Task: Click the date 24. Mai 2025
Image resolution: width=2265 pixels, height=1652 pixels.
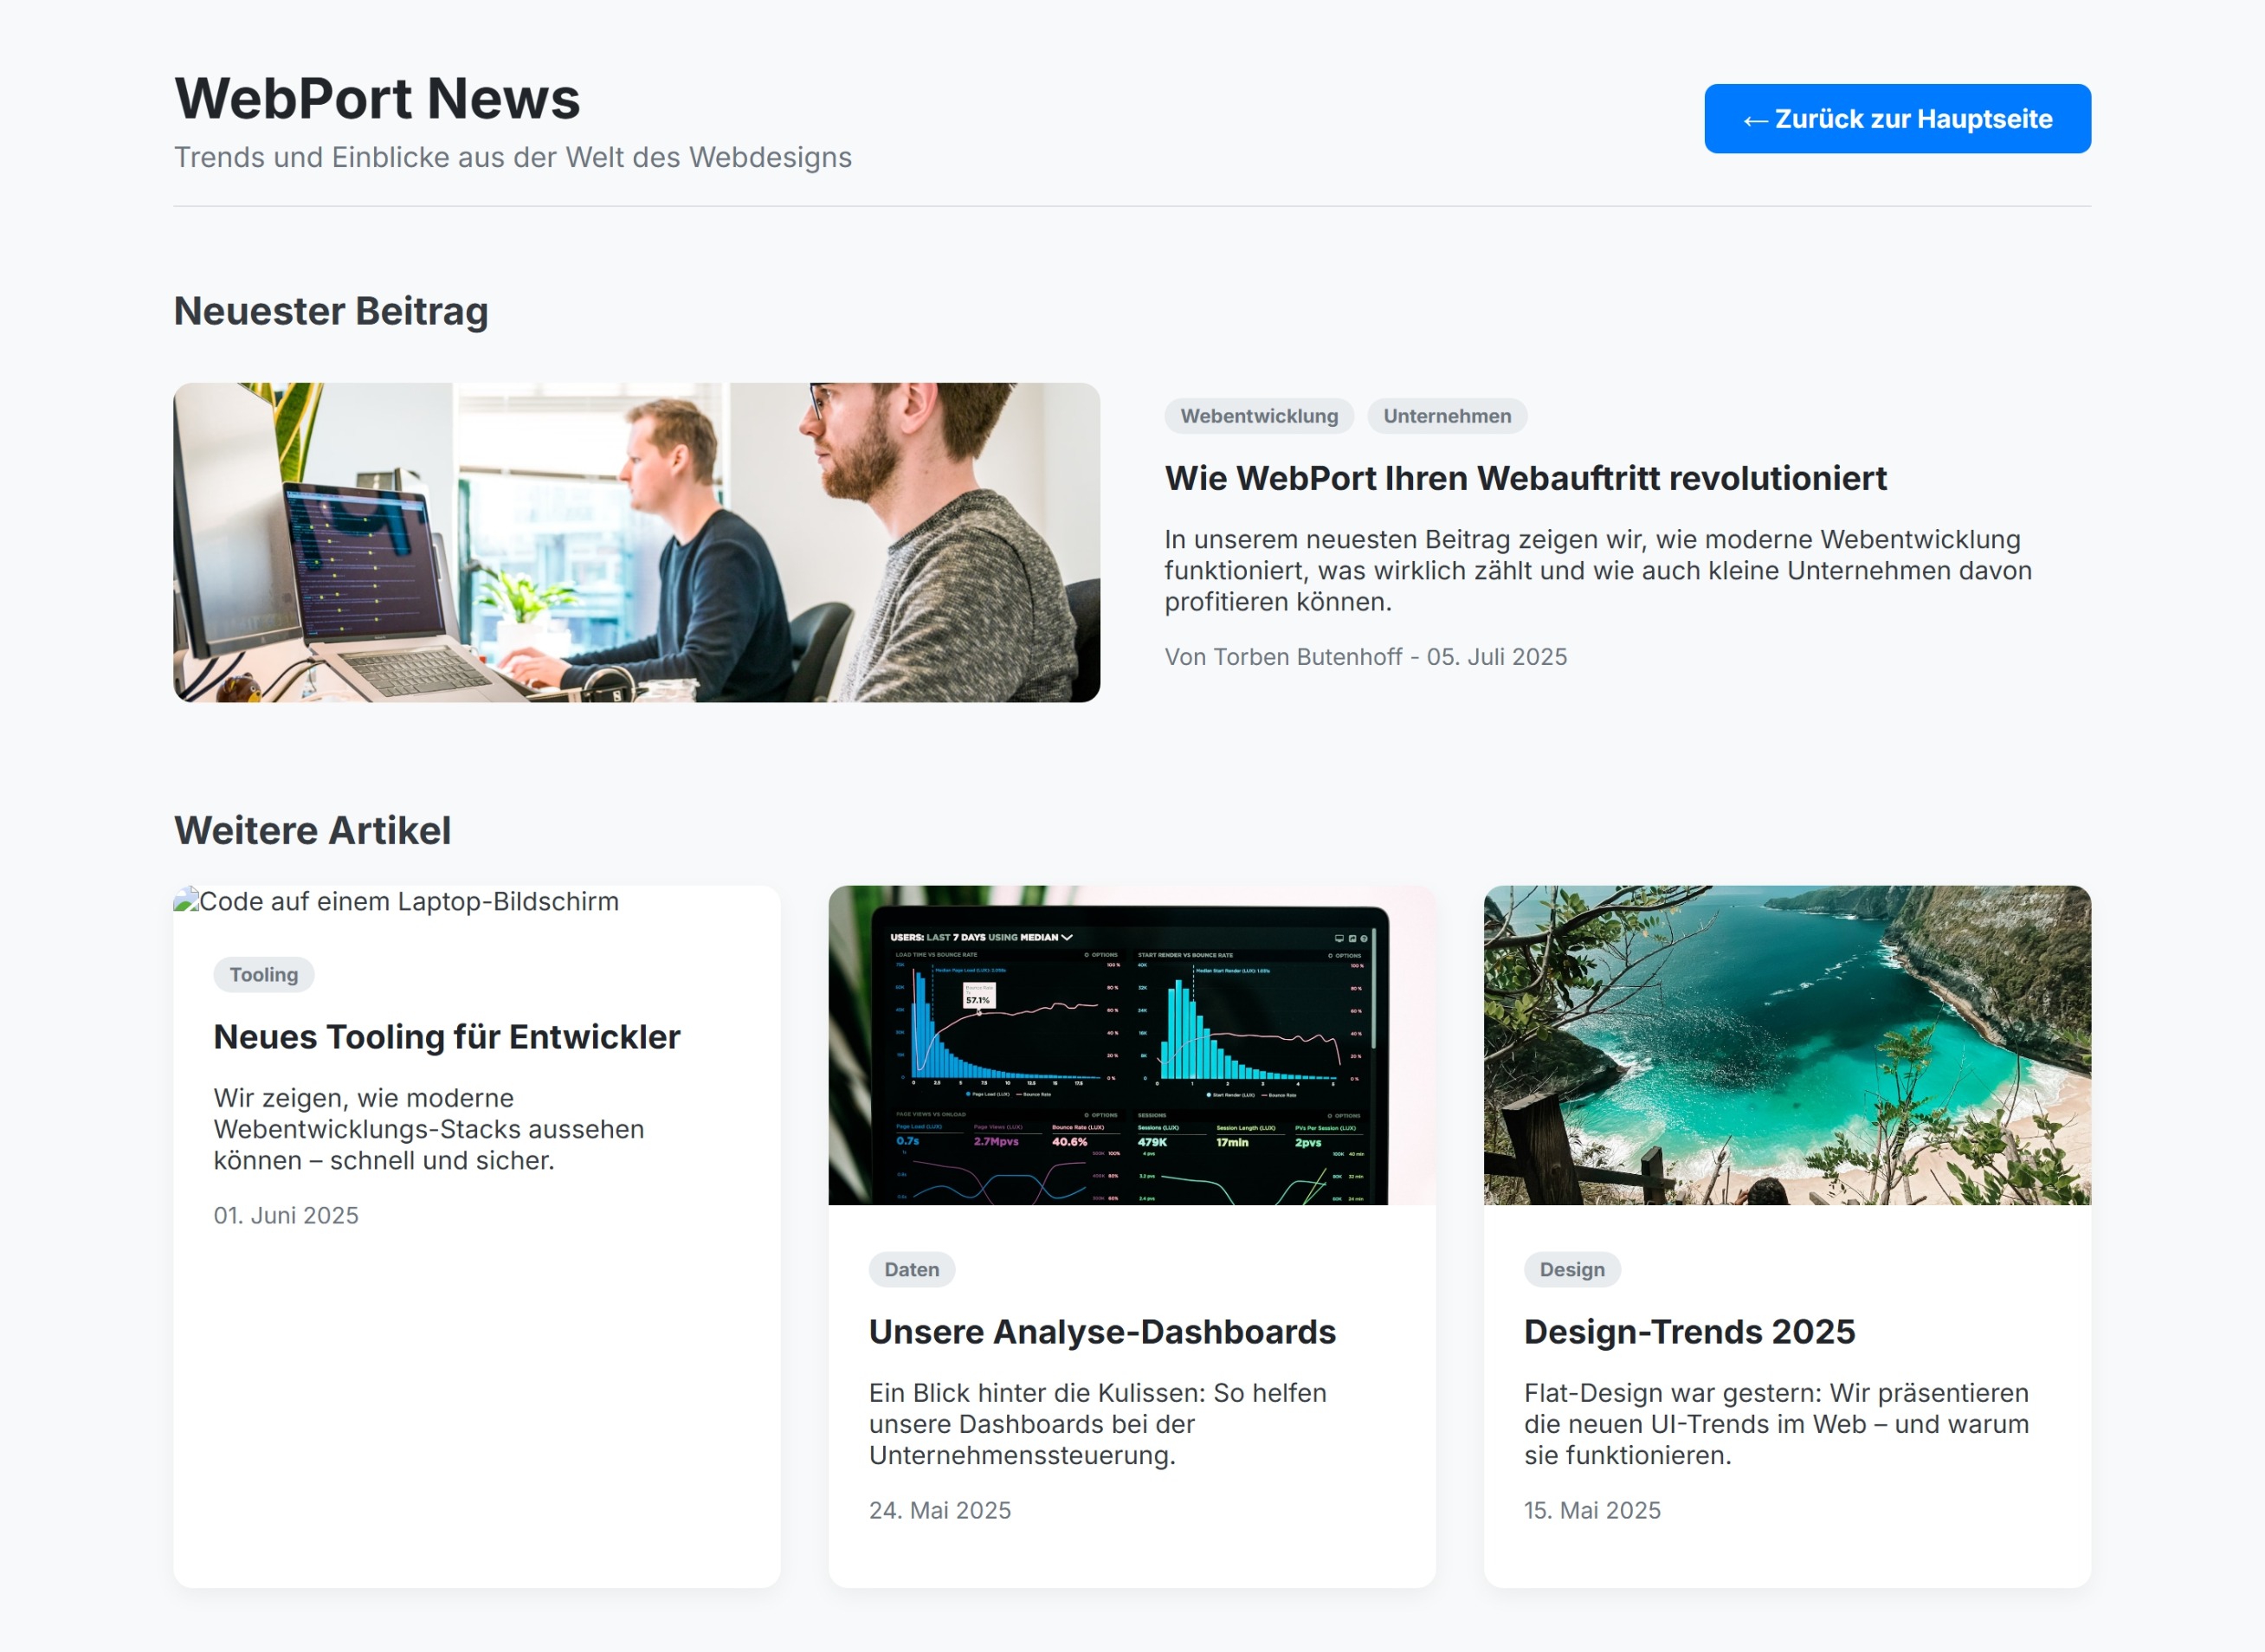Action: [940, 1510]
